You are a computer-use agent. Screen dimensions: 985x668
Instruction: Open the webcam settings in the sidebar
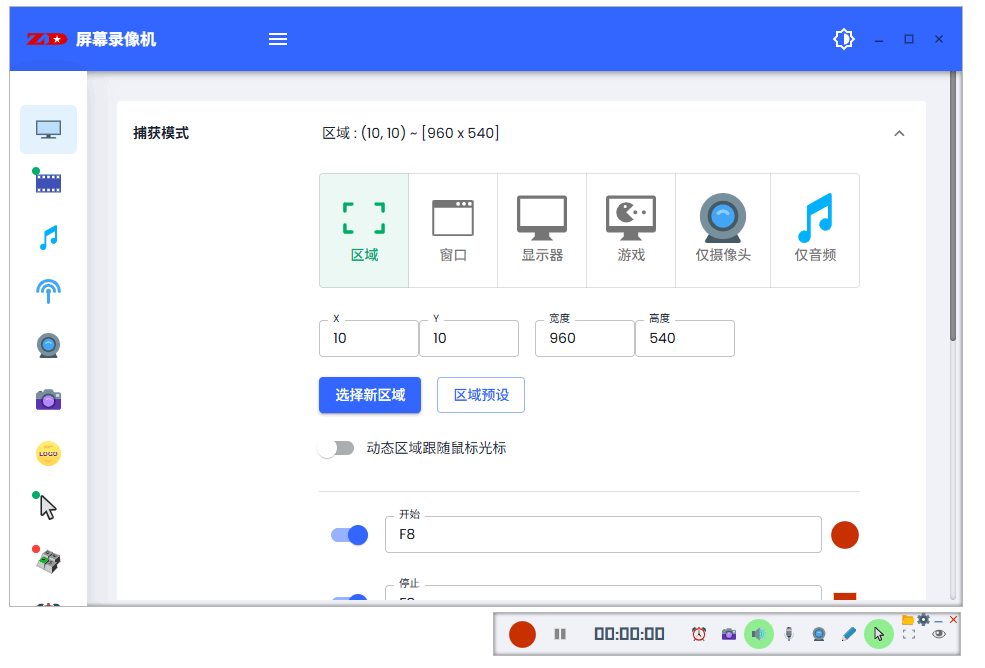(47, 345)
